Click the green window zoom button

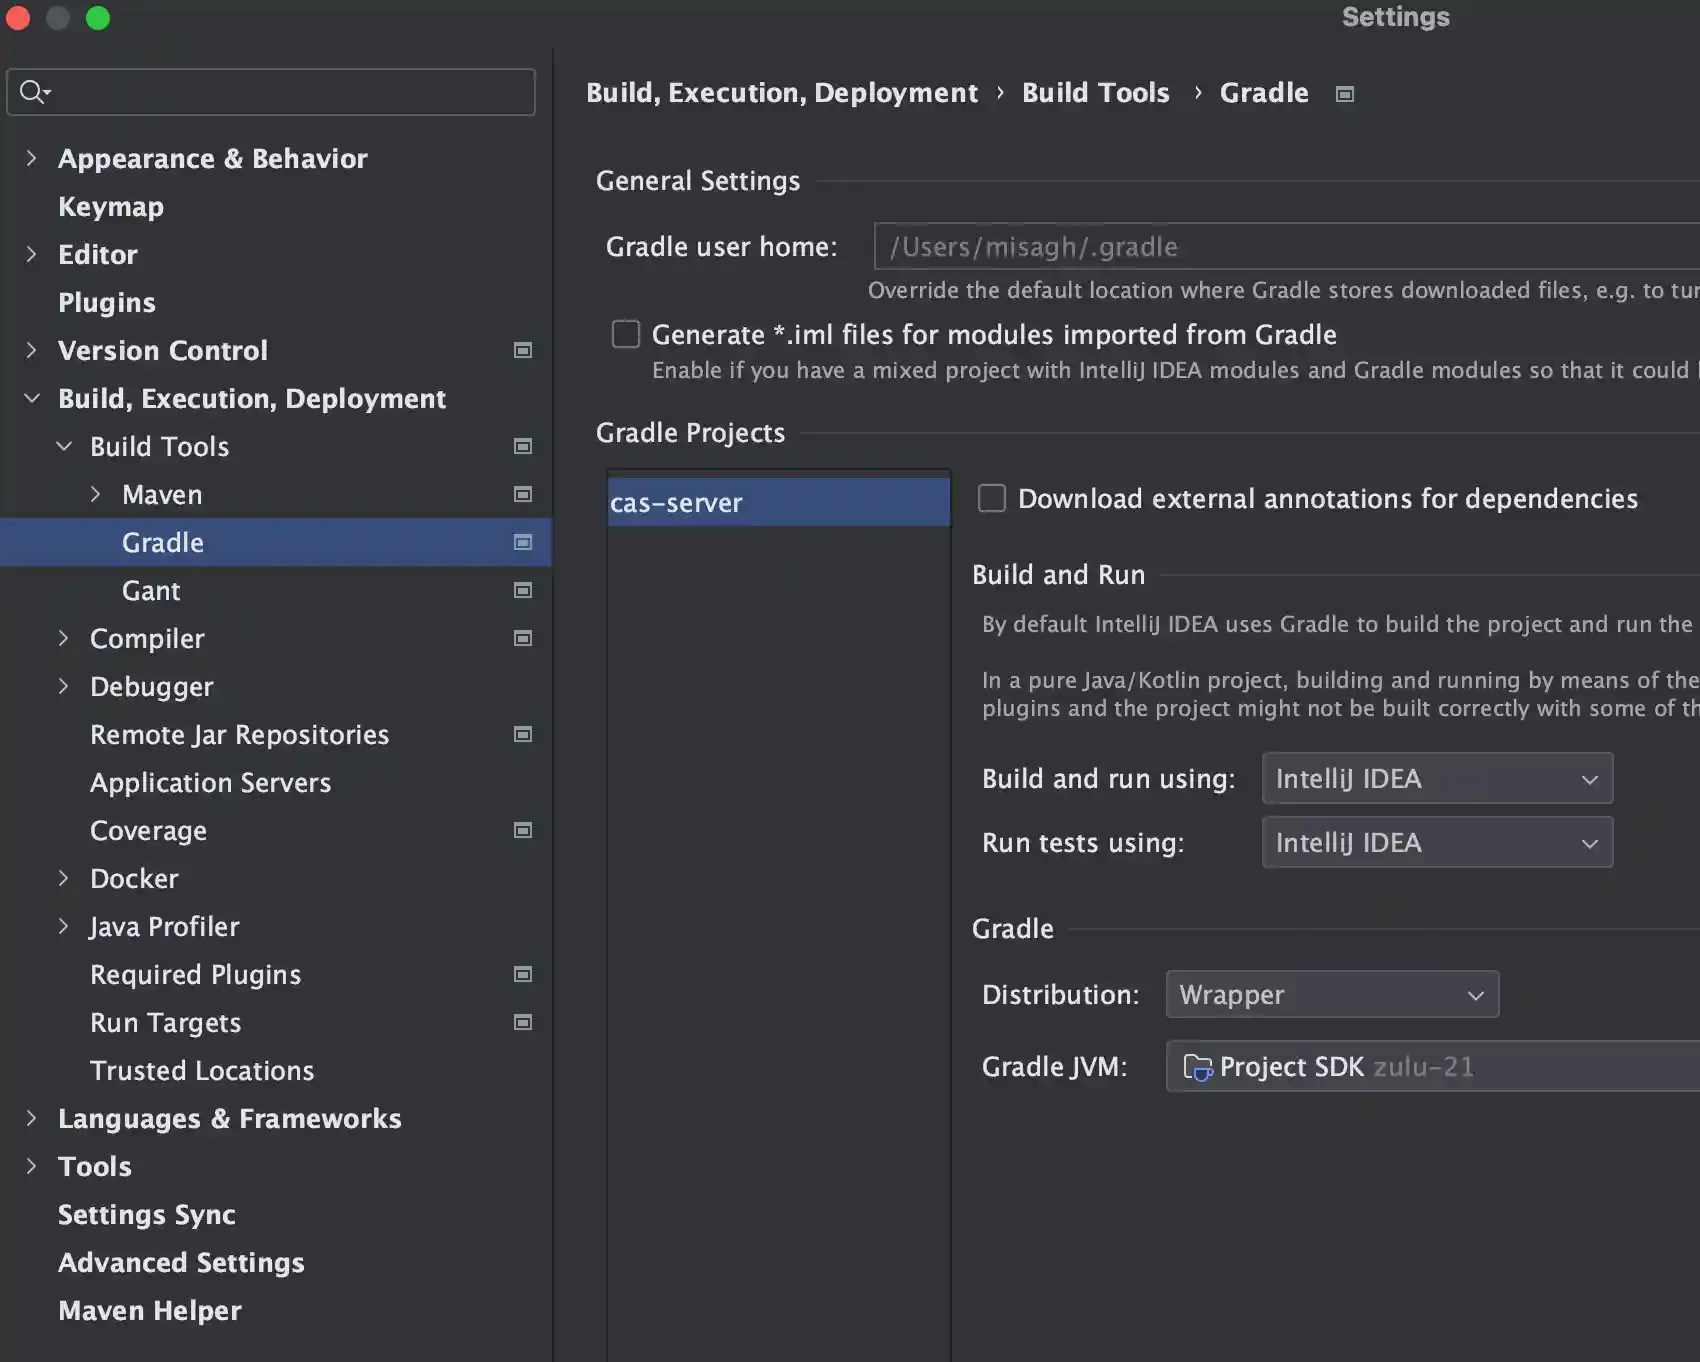pos(98,17)
